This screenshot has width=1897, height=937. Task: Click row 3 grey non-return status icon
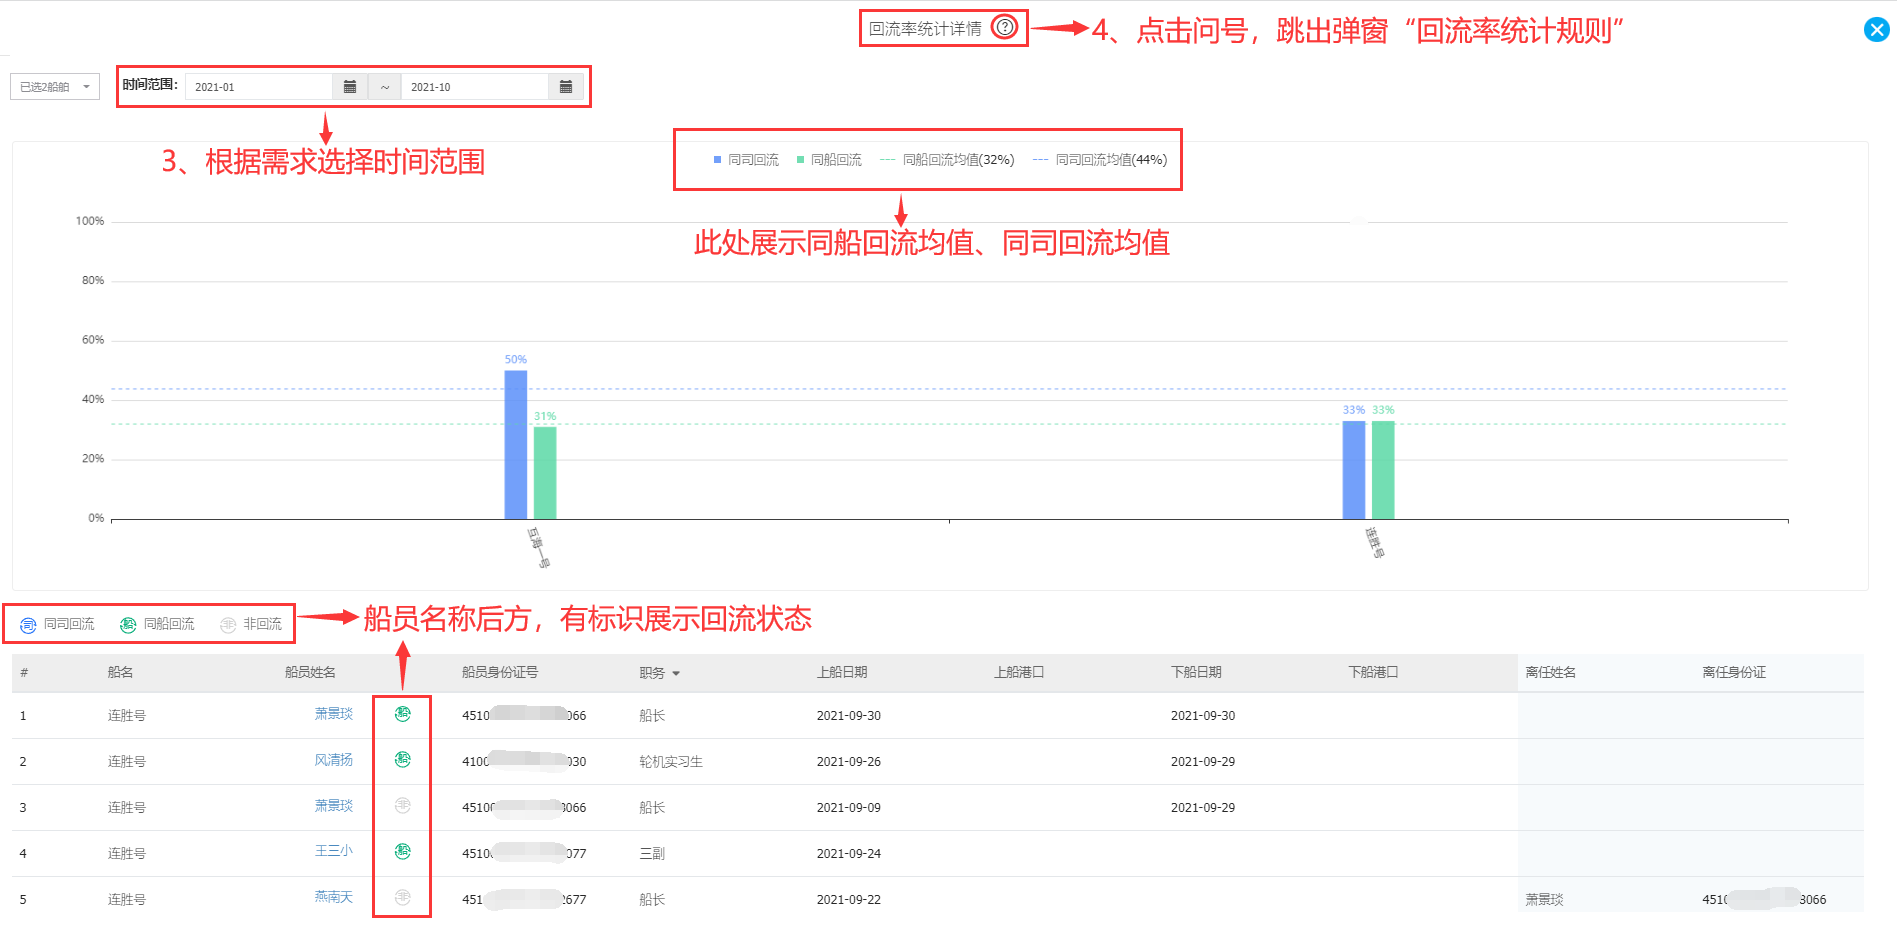click(x=403, y=805)
